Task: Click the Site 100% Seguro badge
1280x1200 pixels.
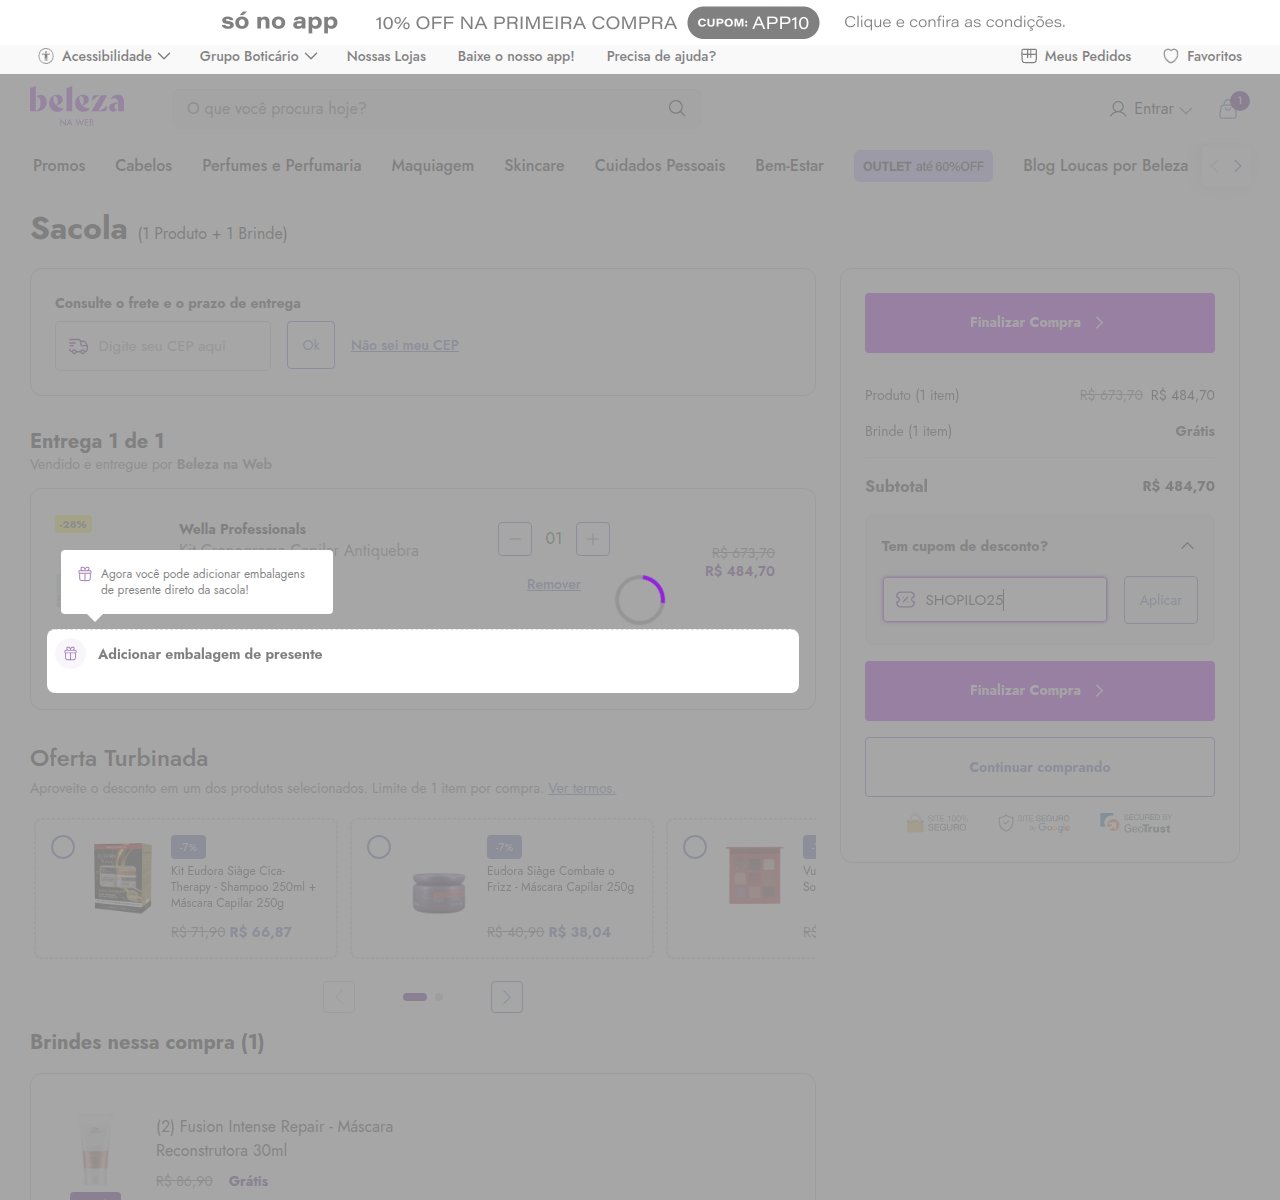Action: [x=936, y=823]
